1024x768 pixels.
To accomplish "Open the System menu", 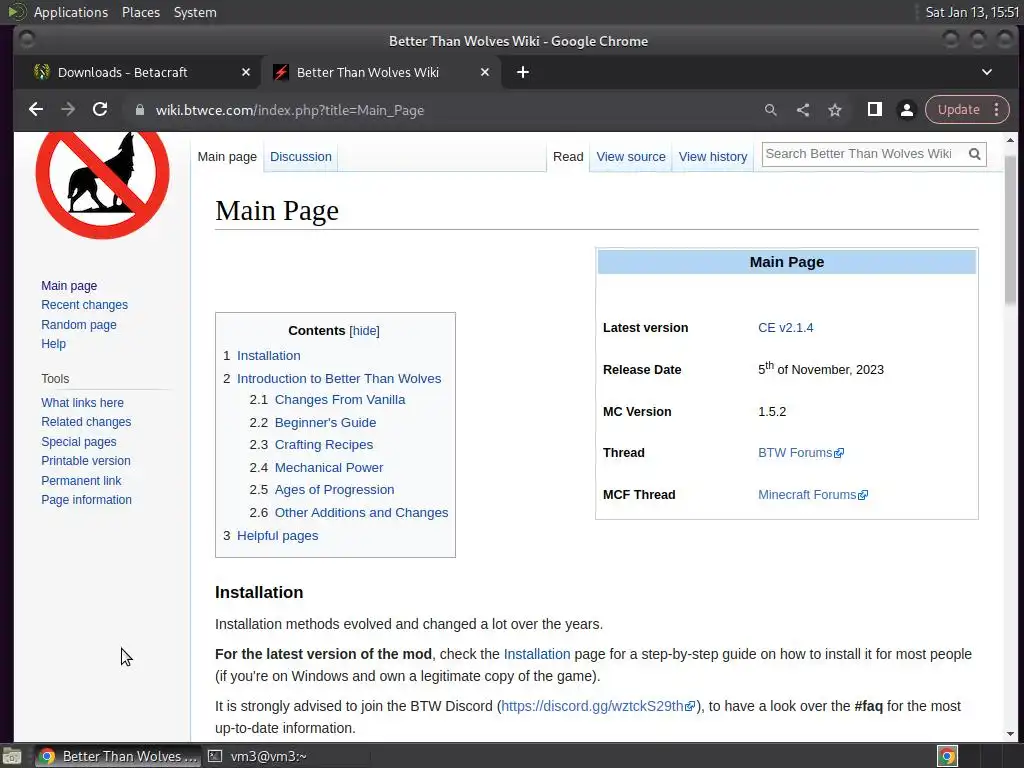I will tap(195, 12).
